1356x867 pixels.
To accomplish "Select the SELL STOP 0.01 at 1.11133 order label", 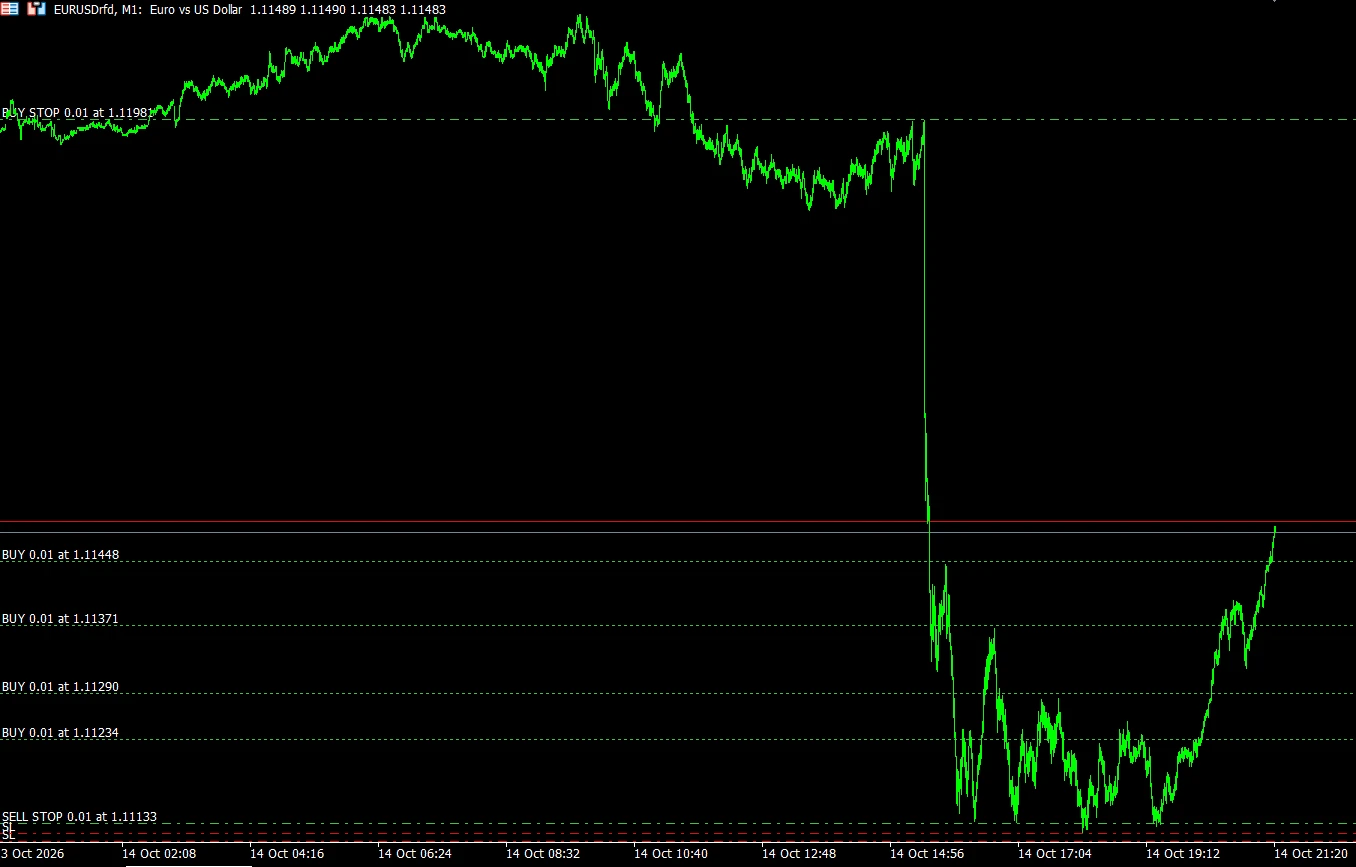I will coord(80,817).
